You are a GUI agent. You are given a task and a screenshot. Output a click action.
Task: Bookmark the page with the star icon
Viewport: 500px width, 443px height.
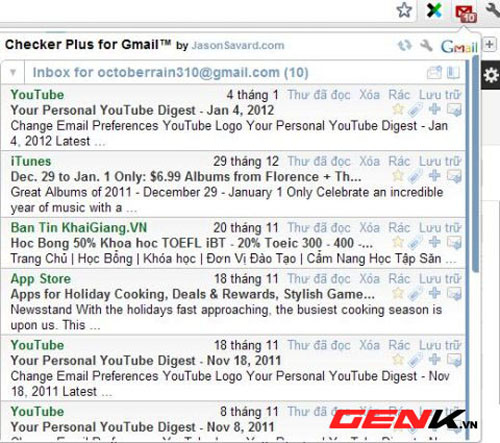(x=404, y=10)
